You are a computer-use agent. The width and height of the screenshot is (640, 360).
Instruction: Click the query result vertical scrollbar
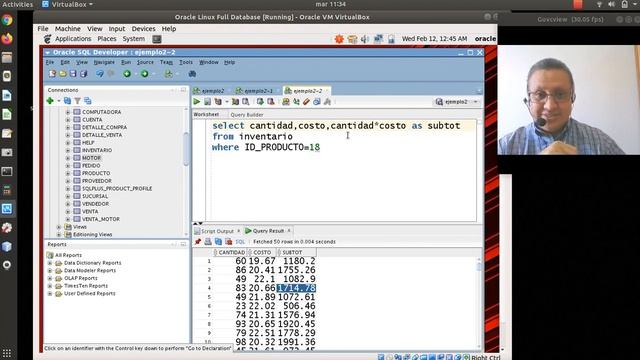coord(479,267)
